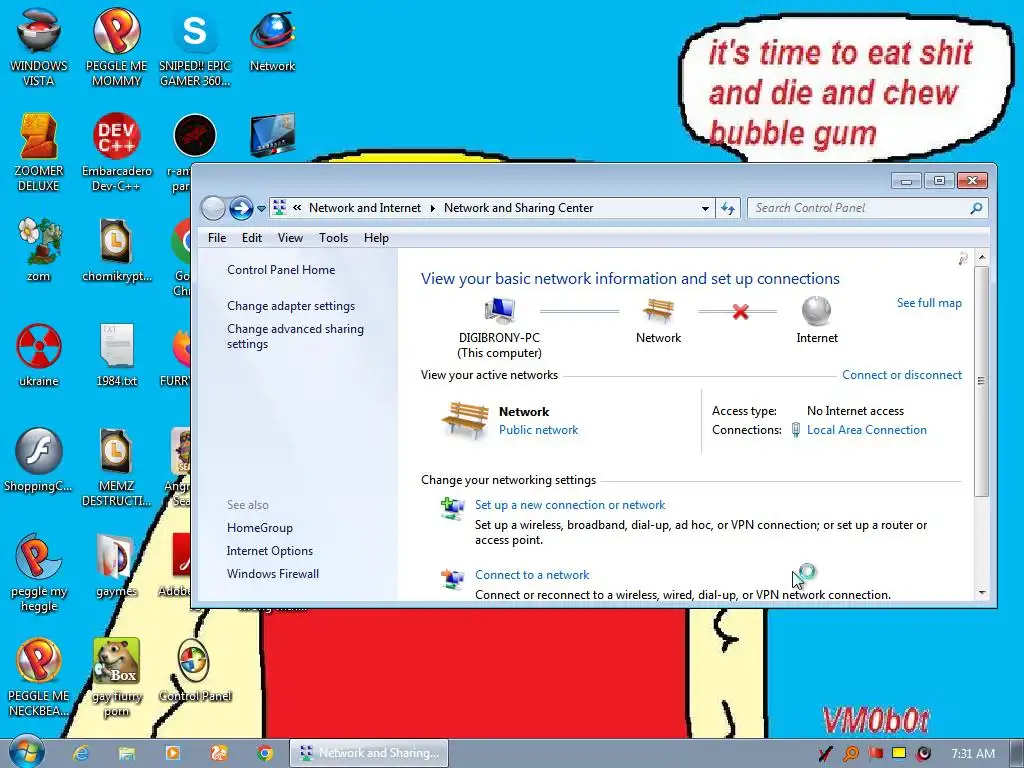
Task: Go to Control Panel Home
Action: point(281,270)
